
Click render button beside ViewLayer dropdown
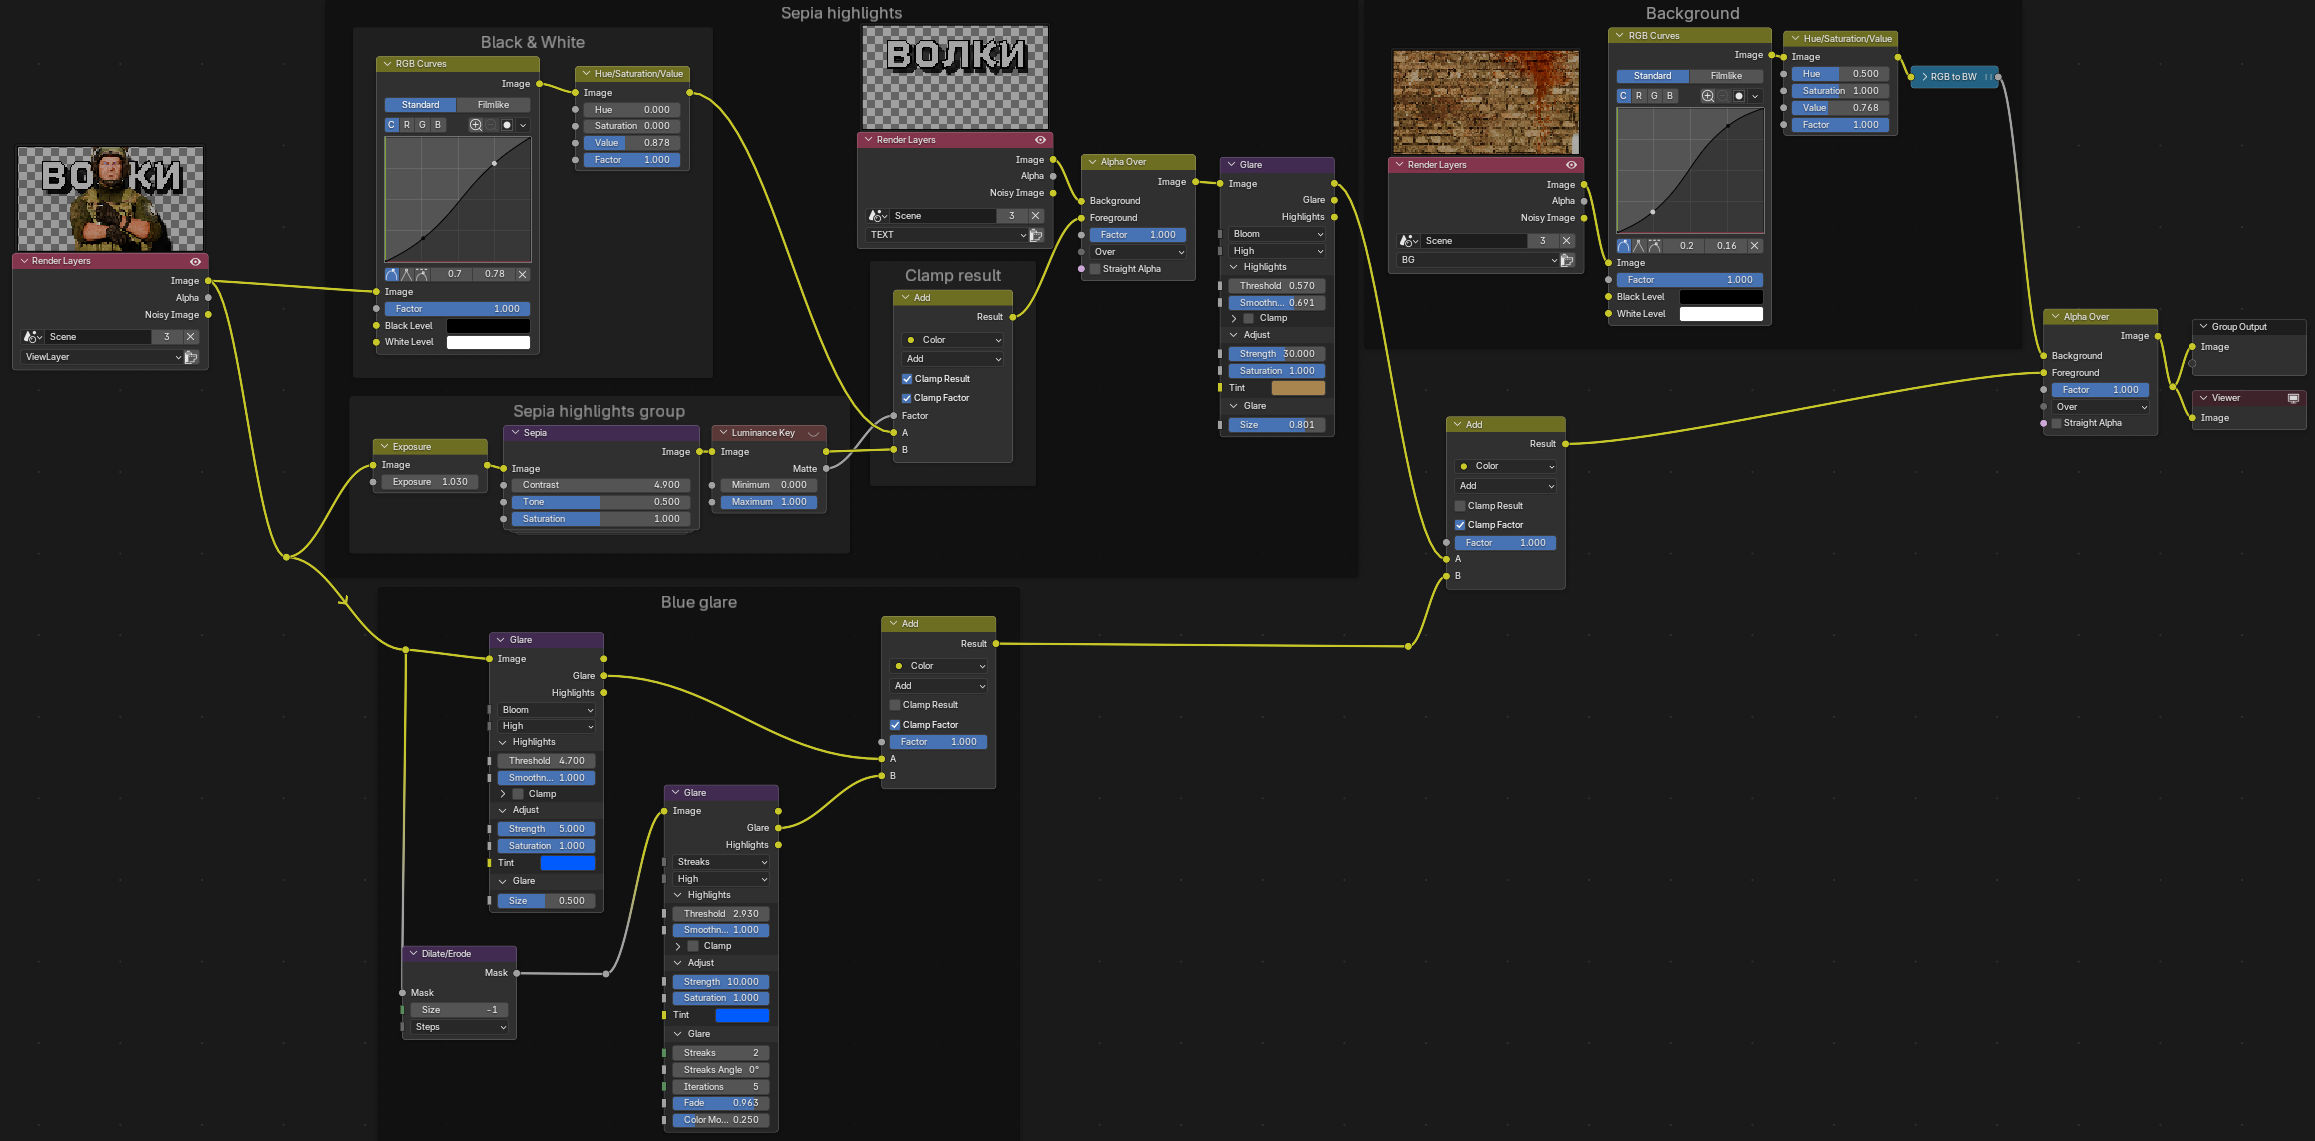point(191,357)
